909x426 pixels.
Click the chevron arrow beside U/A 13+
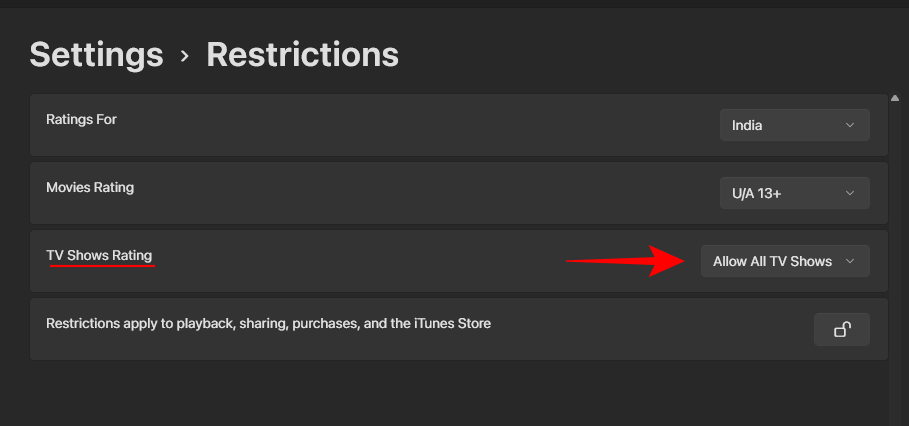[x=850, y=193]
